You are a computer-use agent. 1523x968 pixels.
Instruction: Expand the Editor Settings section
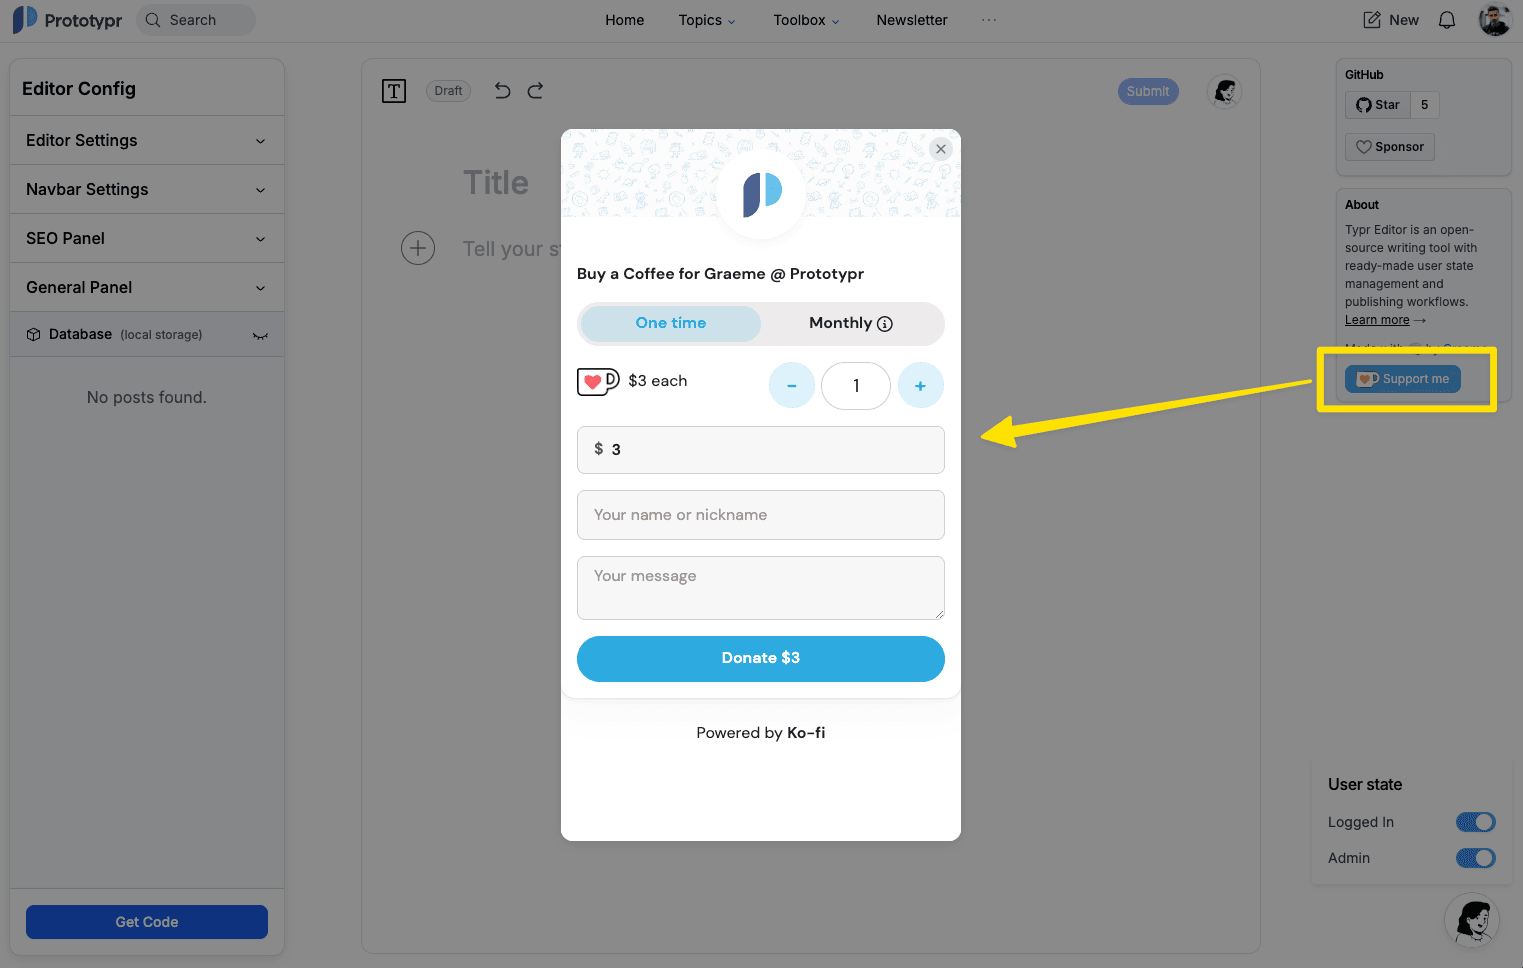tap(147, 140)
